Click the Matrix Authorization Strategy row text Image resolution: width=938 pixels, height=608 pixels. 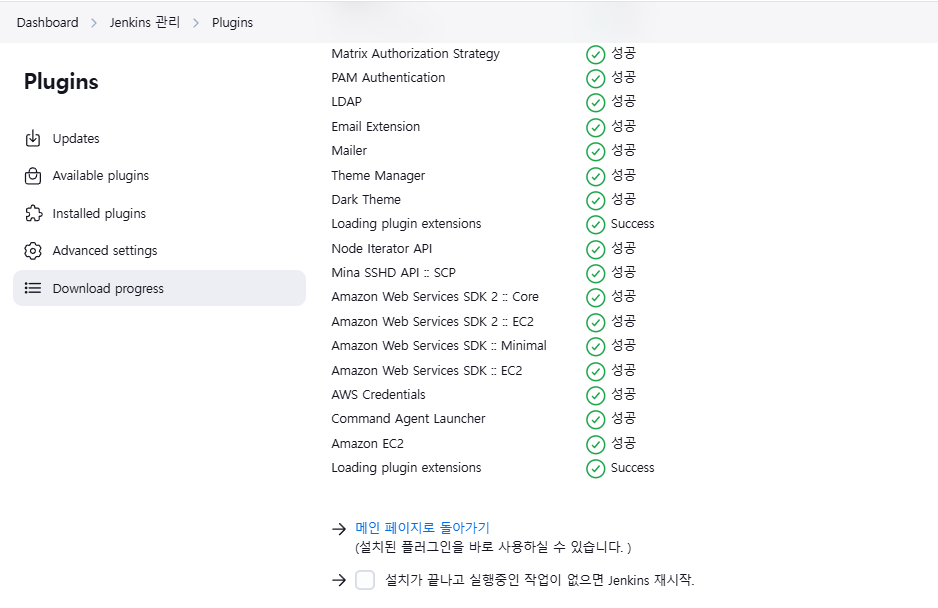[415, 54]
